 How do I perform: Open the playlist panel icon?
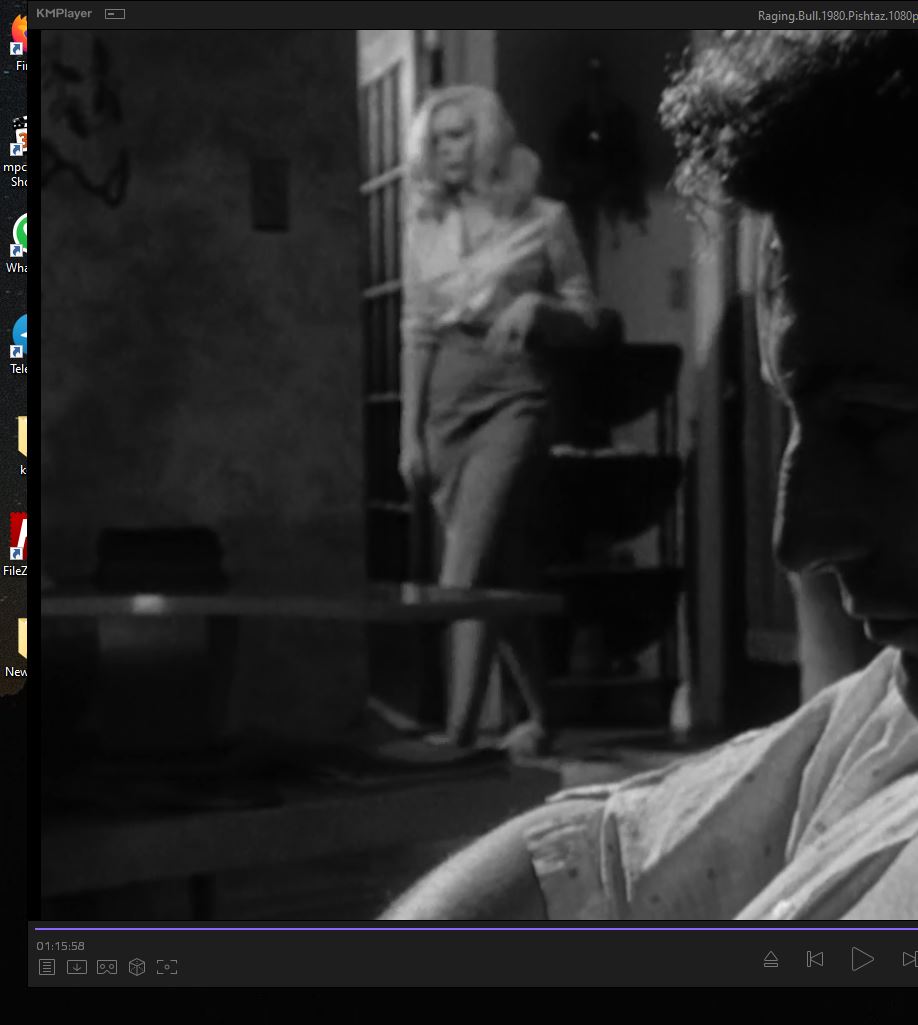pos(47,967)
